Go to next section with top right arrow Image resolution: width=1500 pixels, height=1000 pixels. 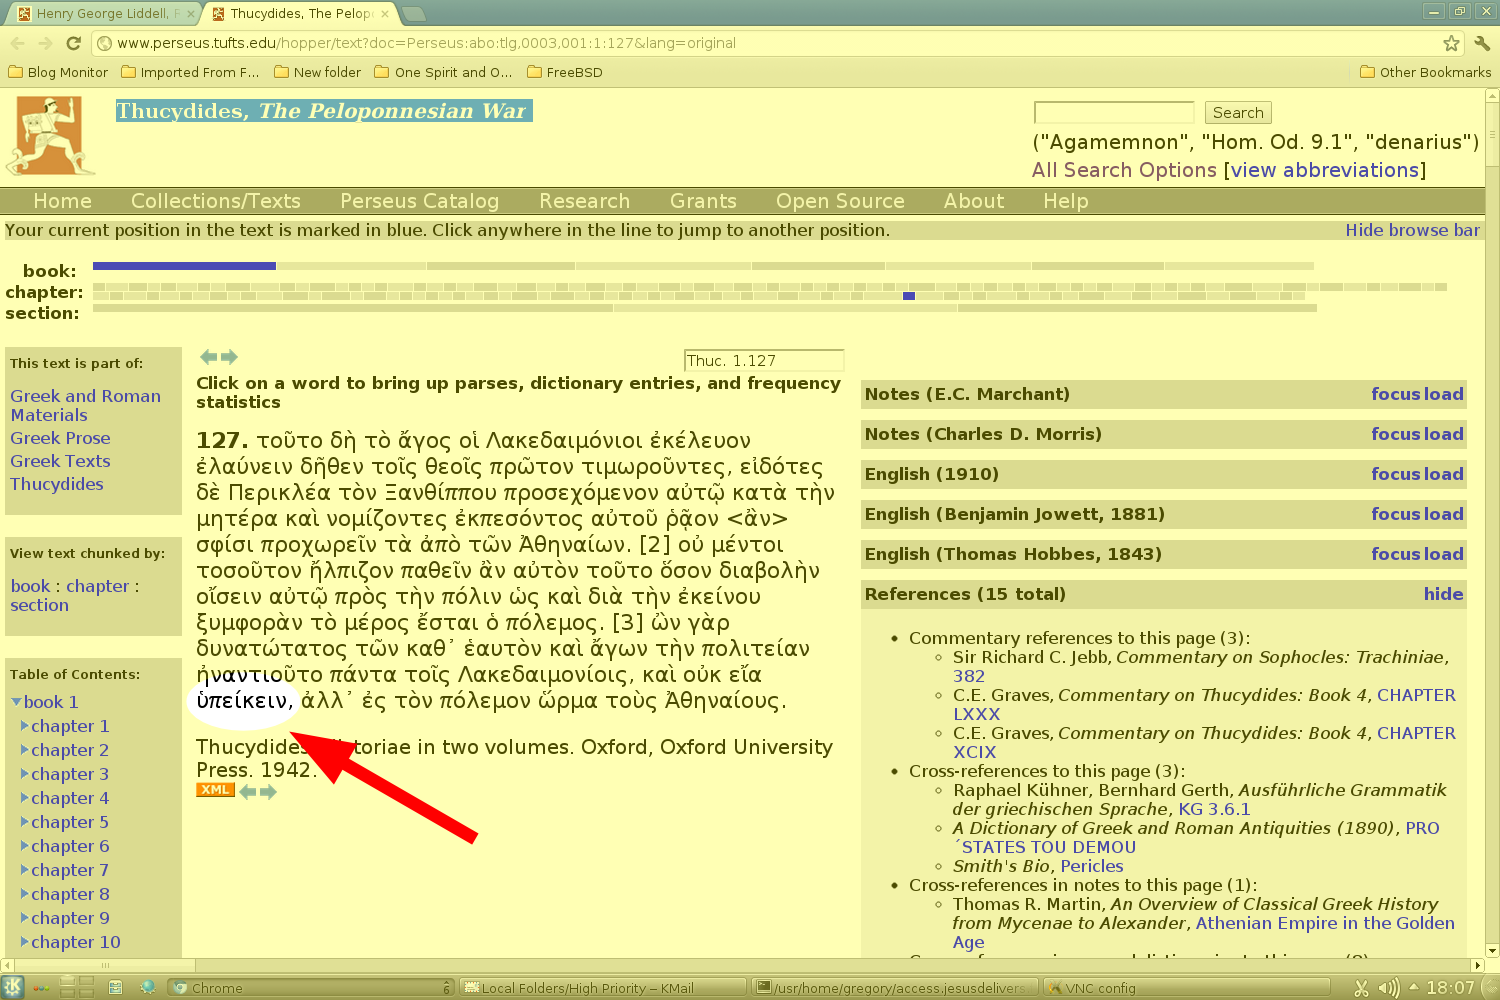(229, 357)
